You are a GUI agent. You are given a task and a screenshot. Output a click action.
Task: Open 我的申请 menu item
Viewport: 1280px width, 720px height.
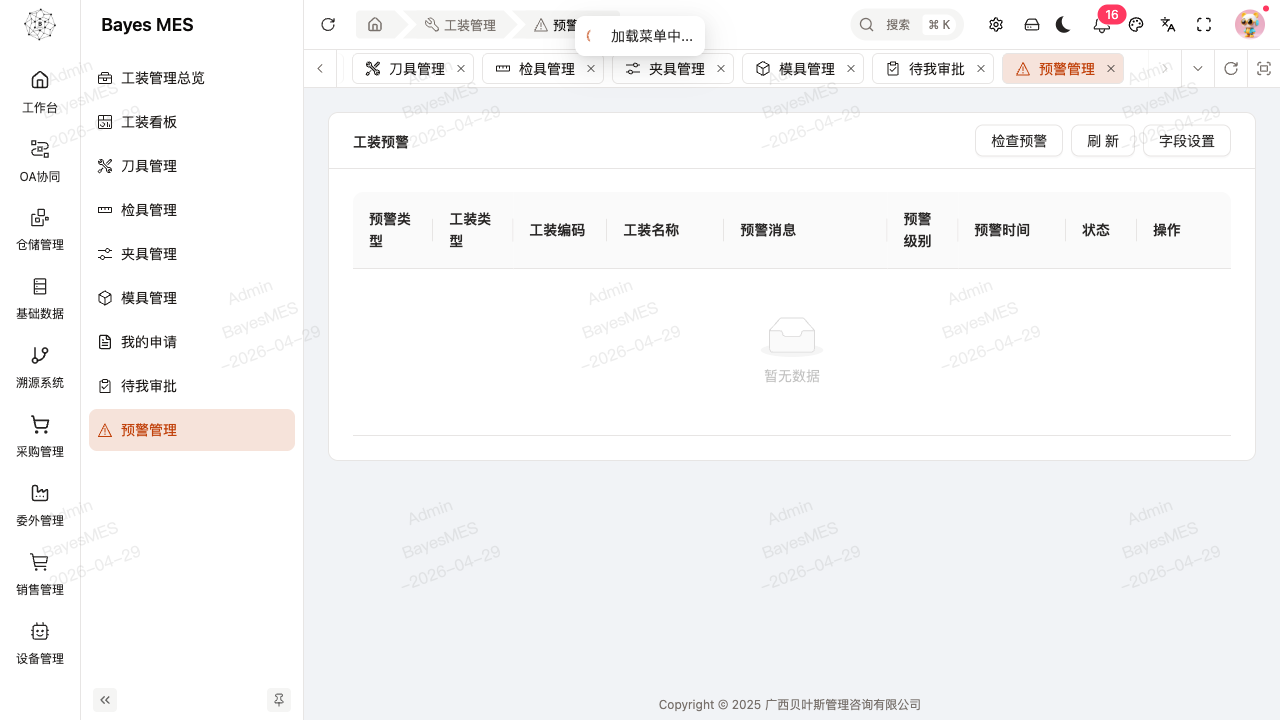pyautogui.click(x=192, y=342)
